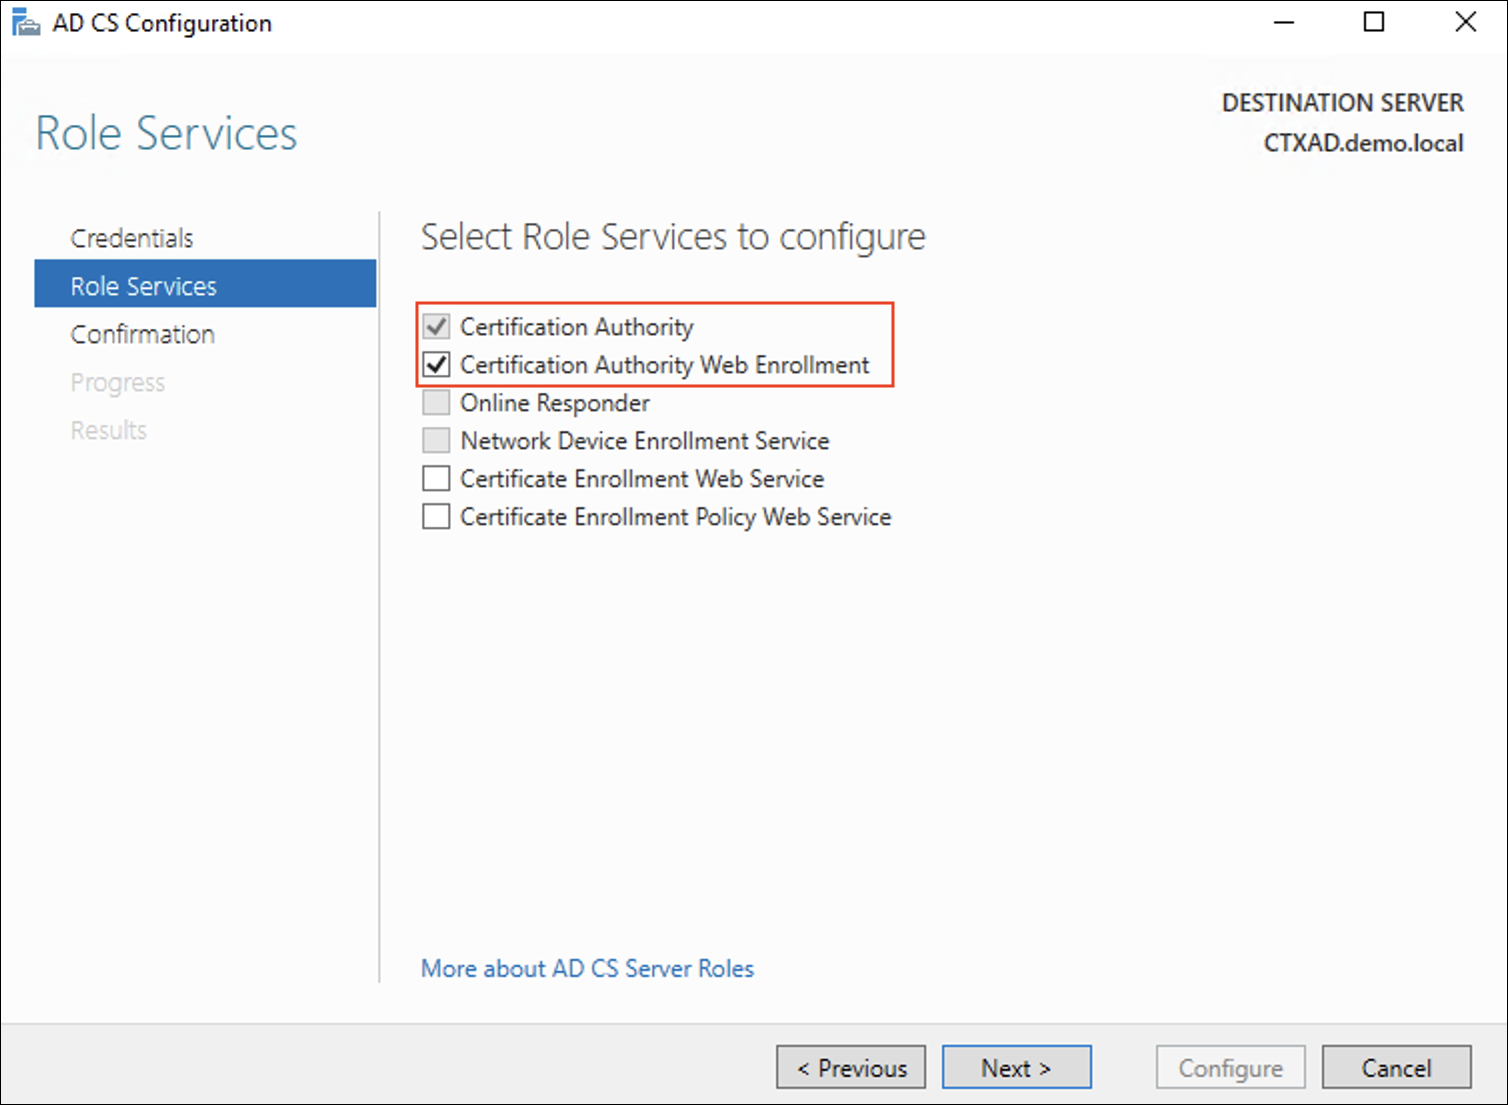Image resolution: width=1508 pixels, height=1105 pixels.
Task: Select the Role Services step
Action: [x=144, y=286]
